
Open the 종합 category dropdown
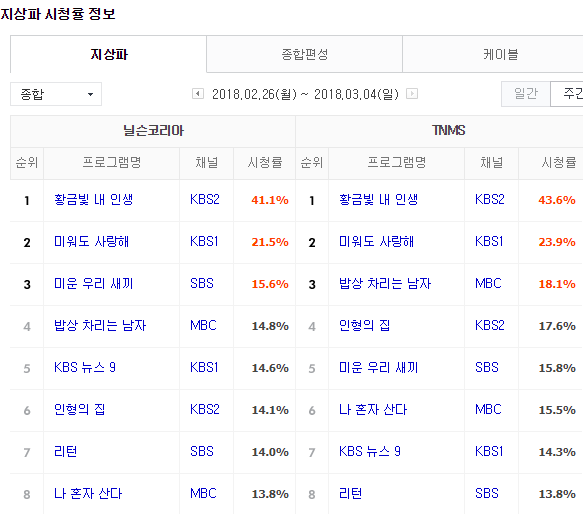(x=56, y=94)
